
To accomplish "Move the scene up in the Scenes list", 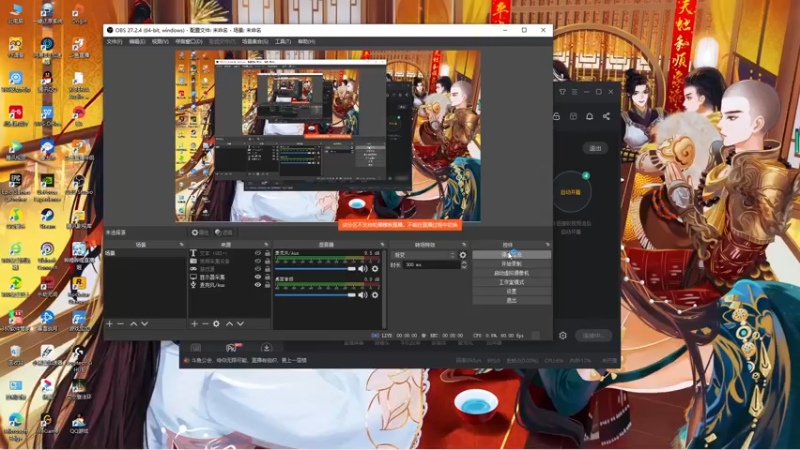I will click(x=133, y=323).
